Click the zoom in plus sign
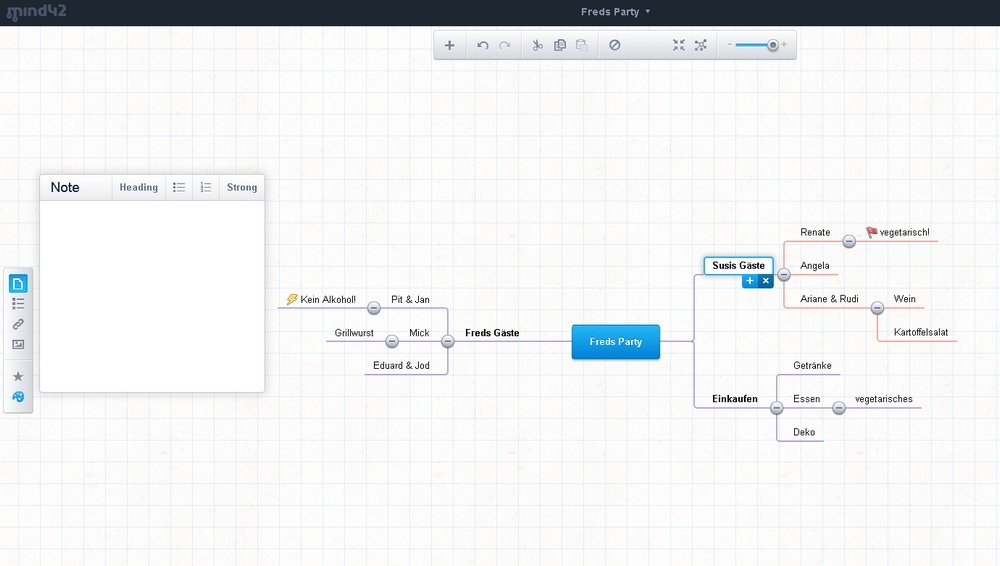Screen dimensions: 1000x566 [784, 45]
